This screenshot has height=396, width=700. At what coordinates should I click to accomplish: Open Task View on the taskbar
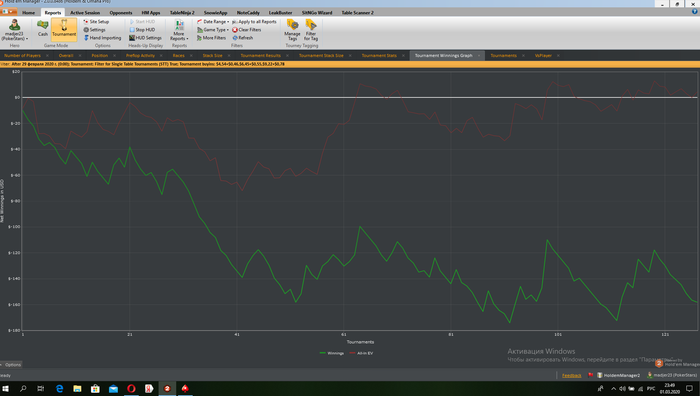pos(41,388)
